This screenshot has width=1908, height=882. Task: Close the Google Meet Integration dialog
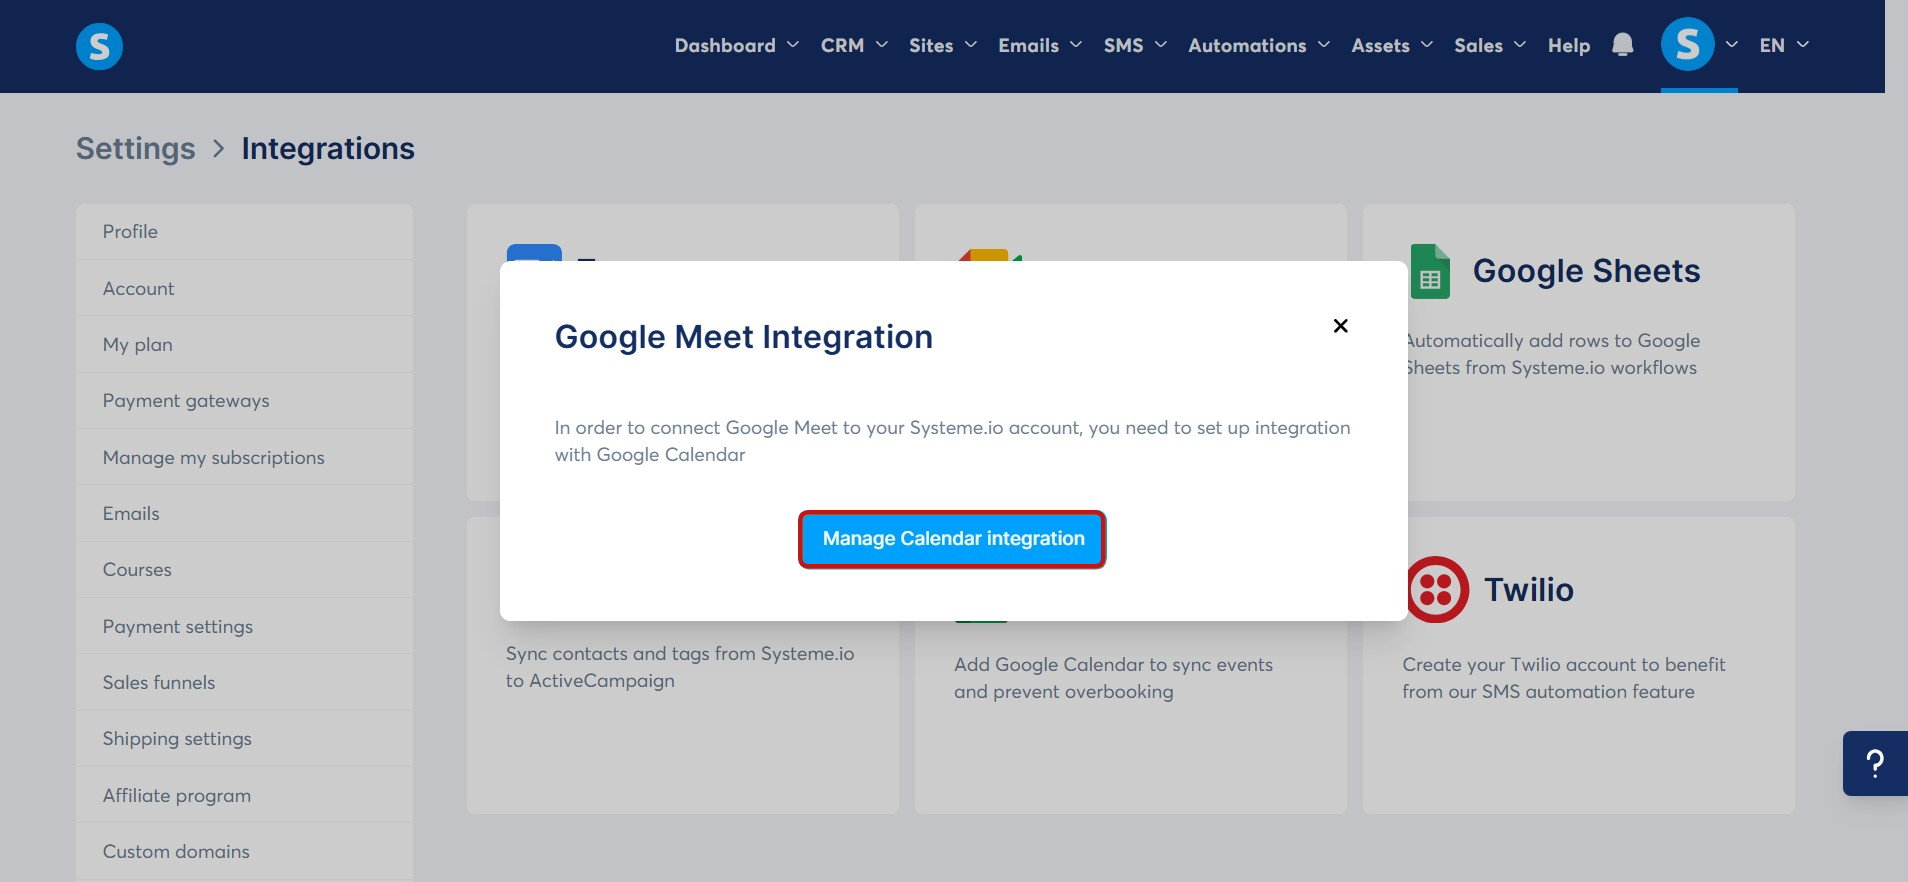[x=1341, y=326]
